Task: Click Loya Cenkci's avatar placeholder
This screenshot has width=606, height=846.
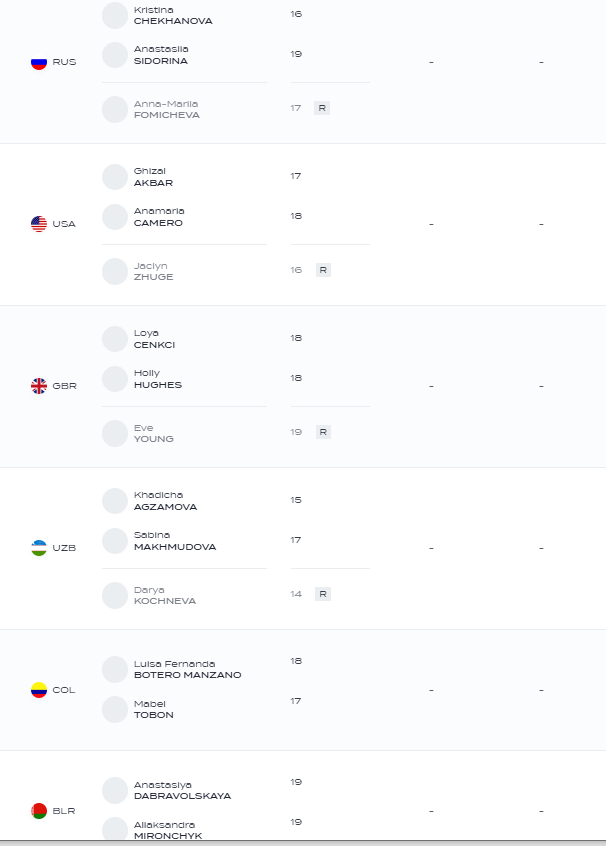Action: (x=115, y=339)
